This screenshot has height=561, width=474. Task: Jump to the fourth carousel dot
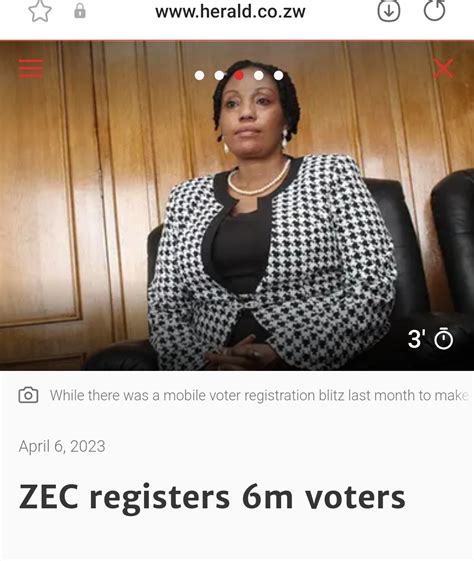(259, 75)
